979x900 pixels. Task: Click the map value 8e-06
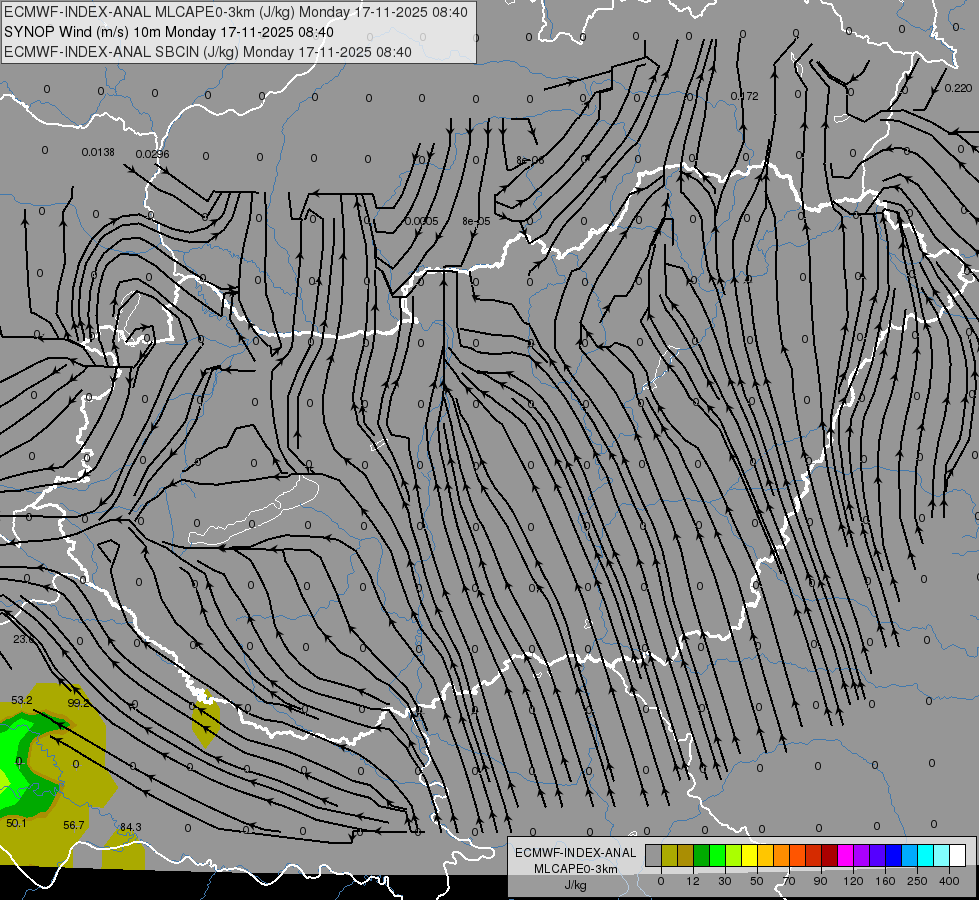[530, 161]
